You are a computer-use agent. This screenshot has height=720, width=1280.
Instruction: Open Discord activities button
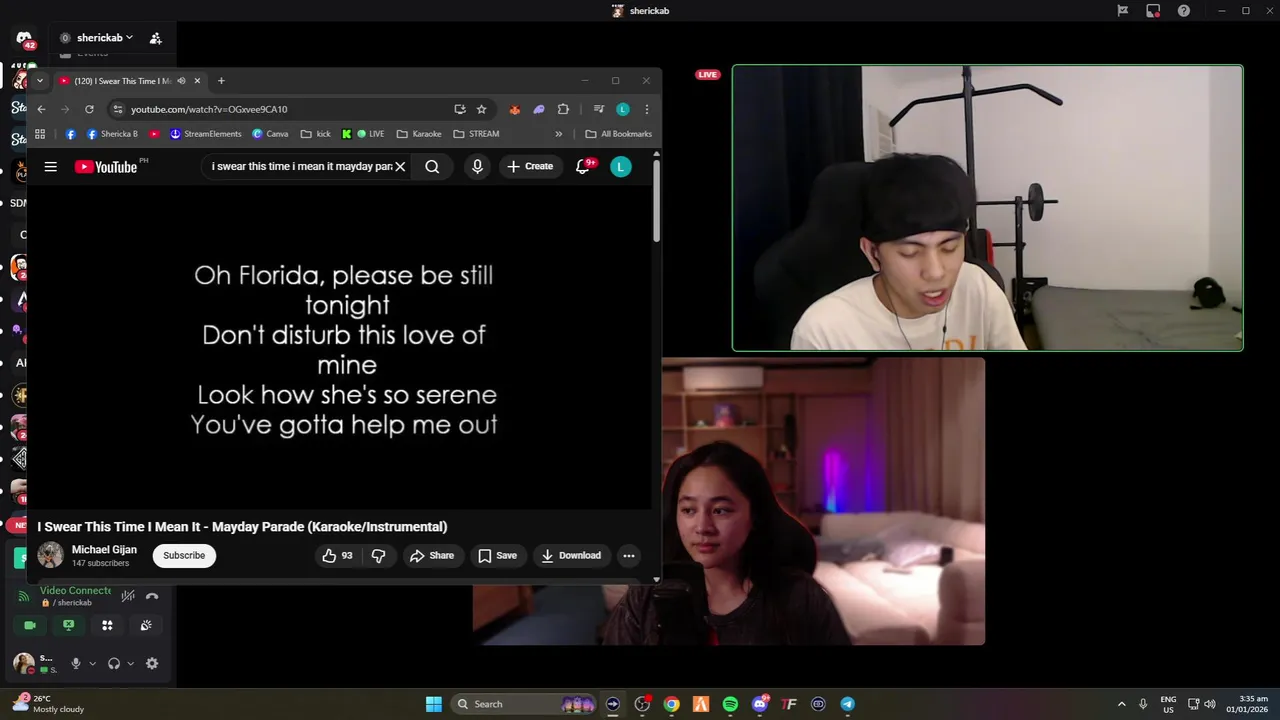pos(107,625)
